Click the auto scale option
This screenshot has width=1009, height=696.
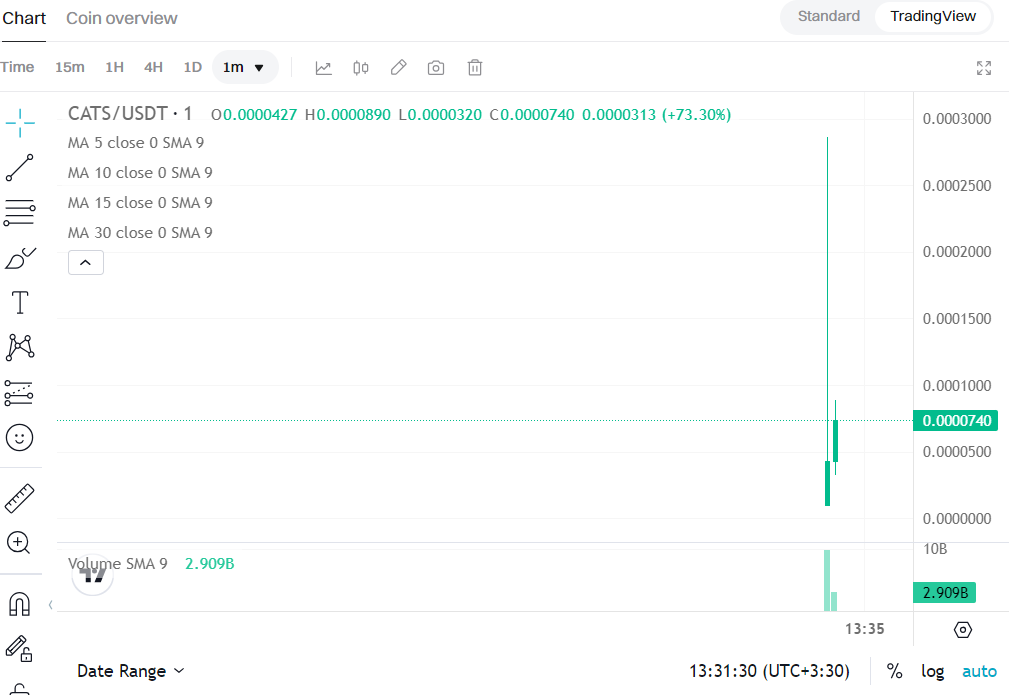click(x=979, y=671)
